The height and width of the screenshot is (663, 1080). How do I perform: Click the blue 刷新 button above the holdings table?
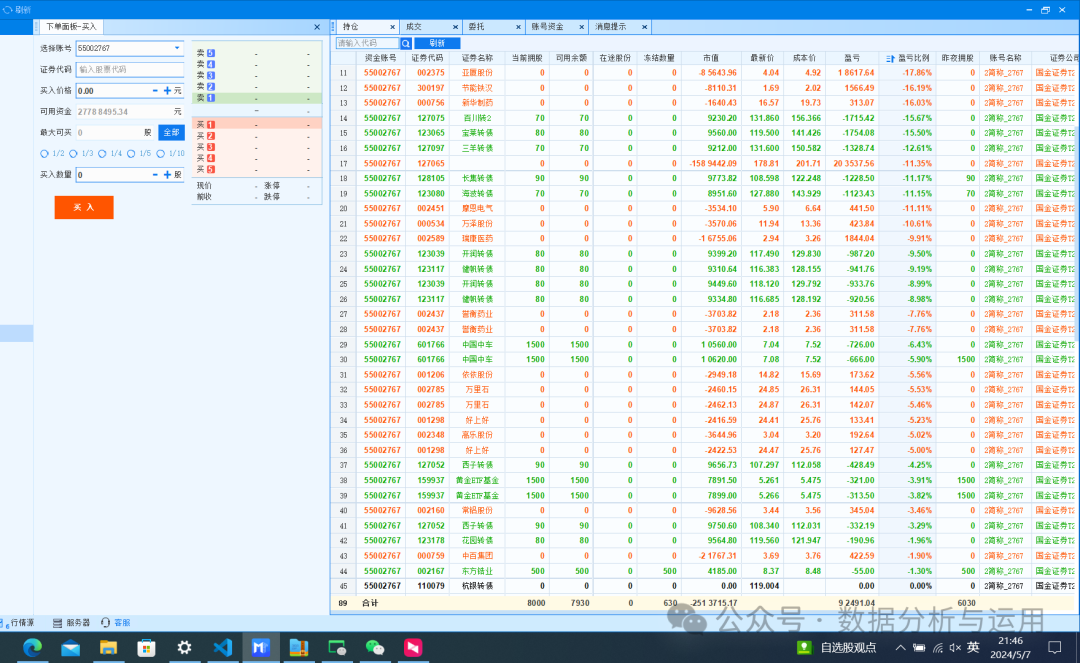point(437,43)
